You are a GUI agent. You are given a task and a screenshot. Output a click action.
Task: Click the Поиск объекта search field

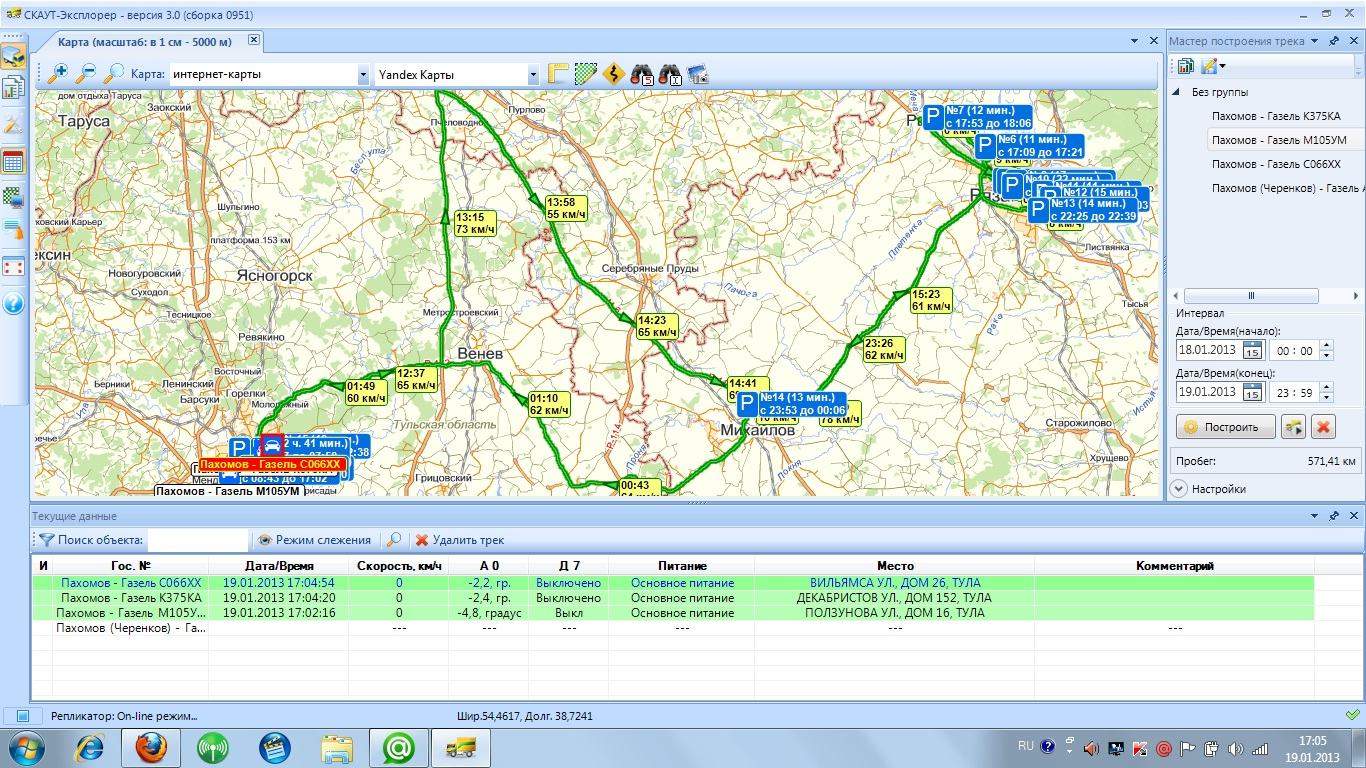(198, 540)
